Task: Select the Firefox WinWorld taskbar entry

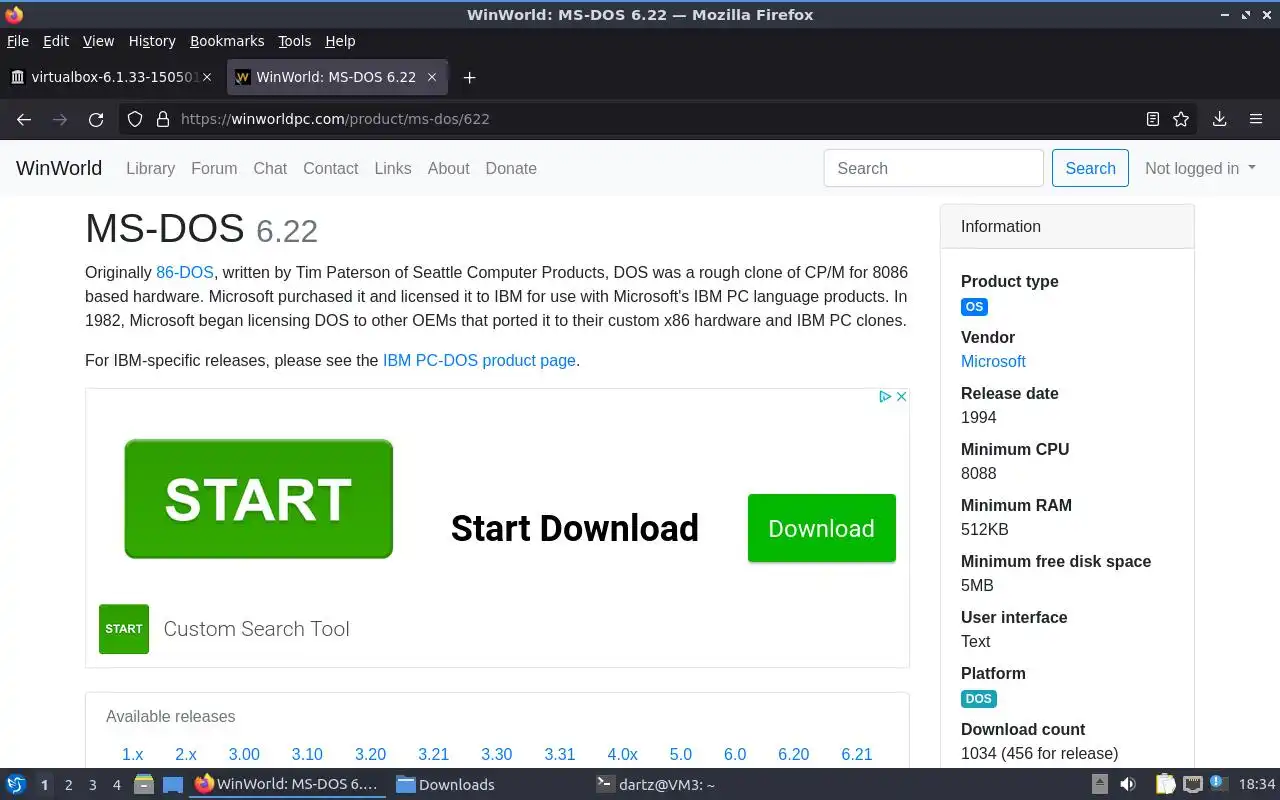Action: pos(288,785)
